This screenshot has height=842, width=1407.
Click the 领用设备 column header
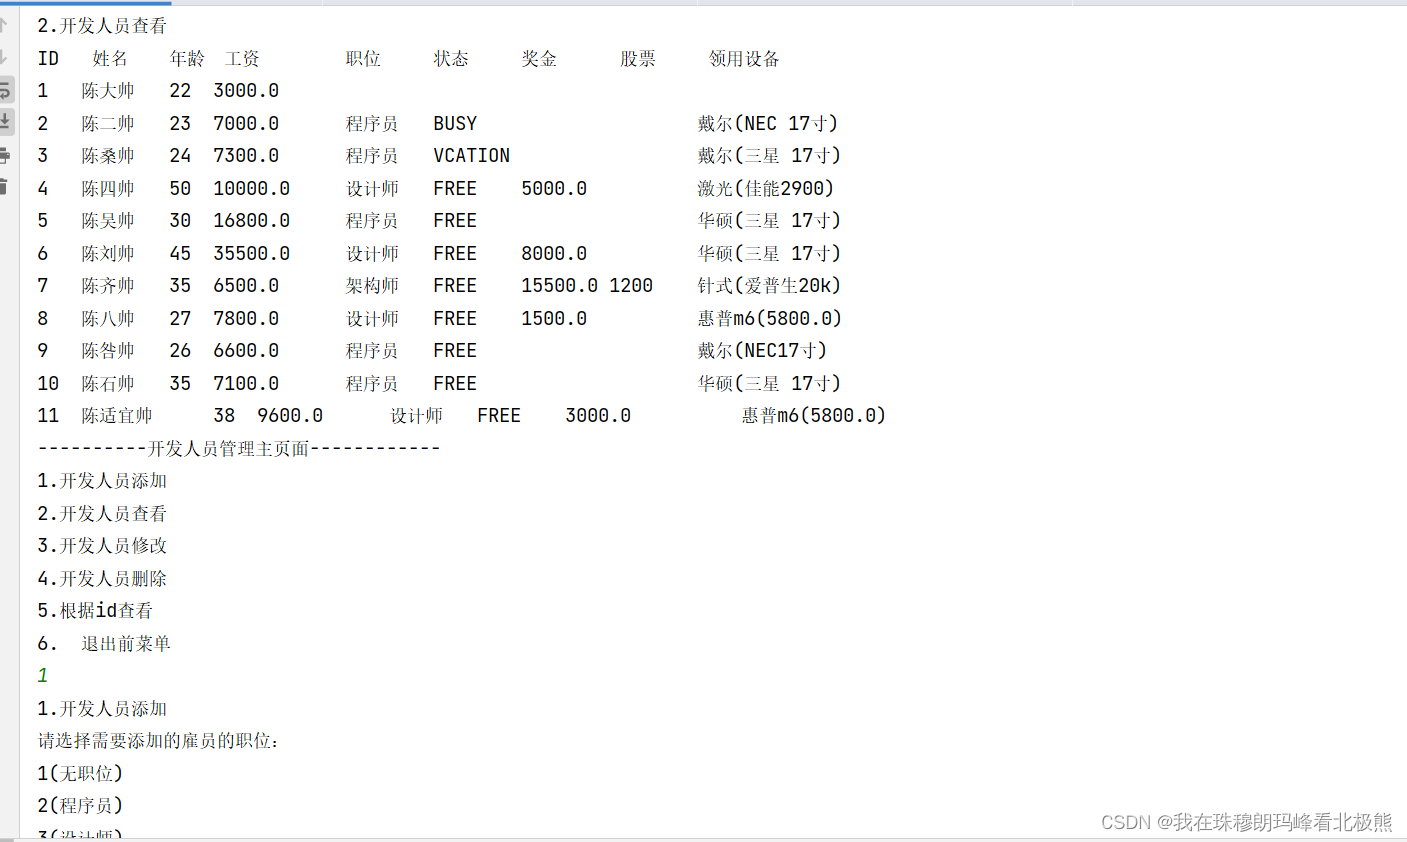744,58
